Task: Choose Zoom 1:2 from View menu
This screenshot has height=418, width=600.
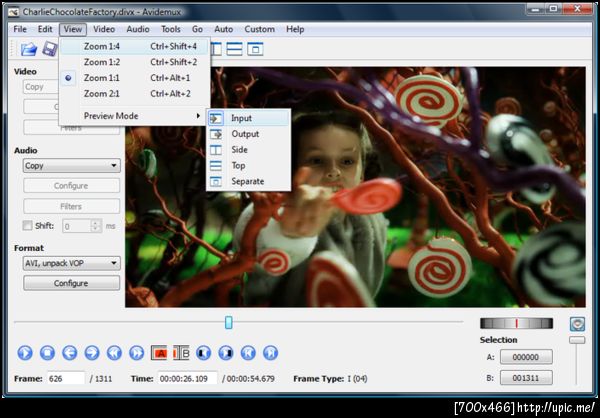Action: (x=135, y=62)
